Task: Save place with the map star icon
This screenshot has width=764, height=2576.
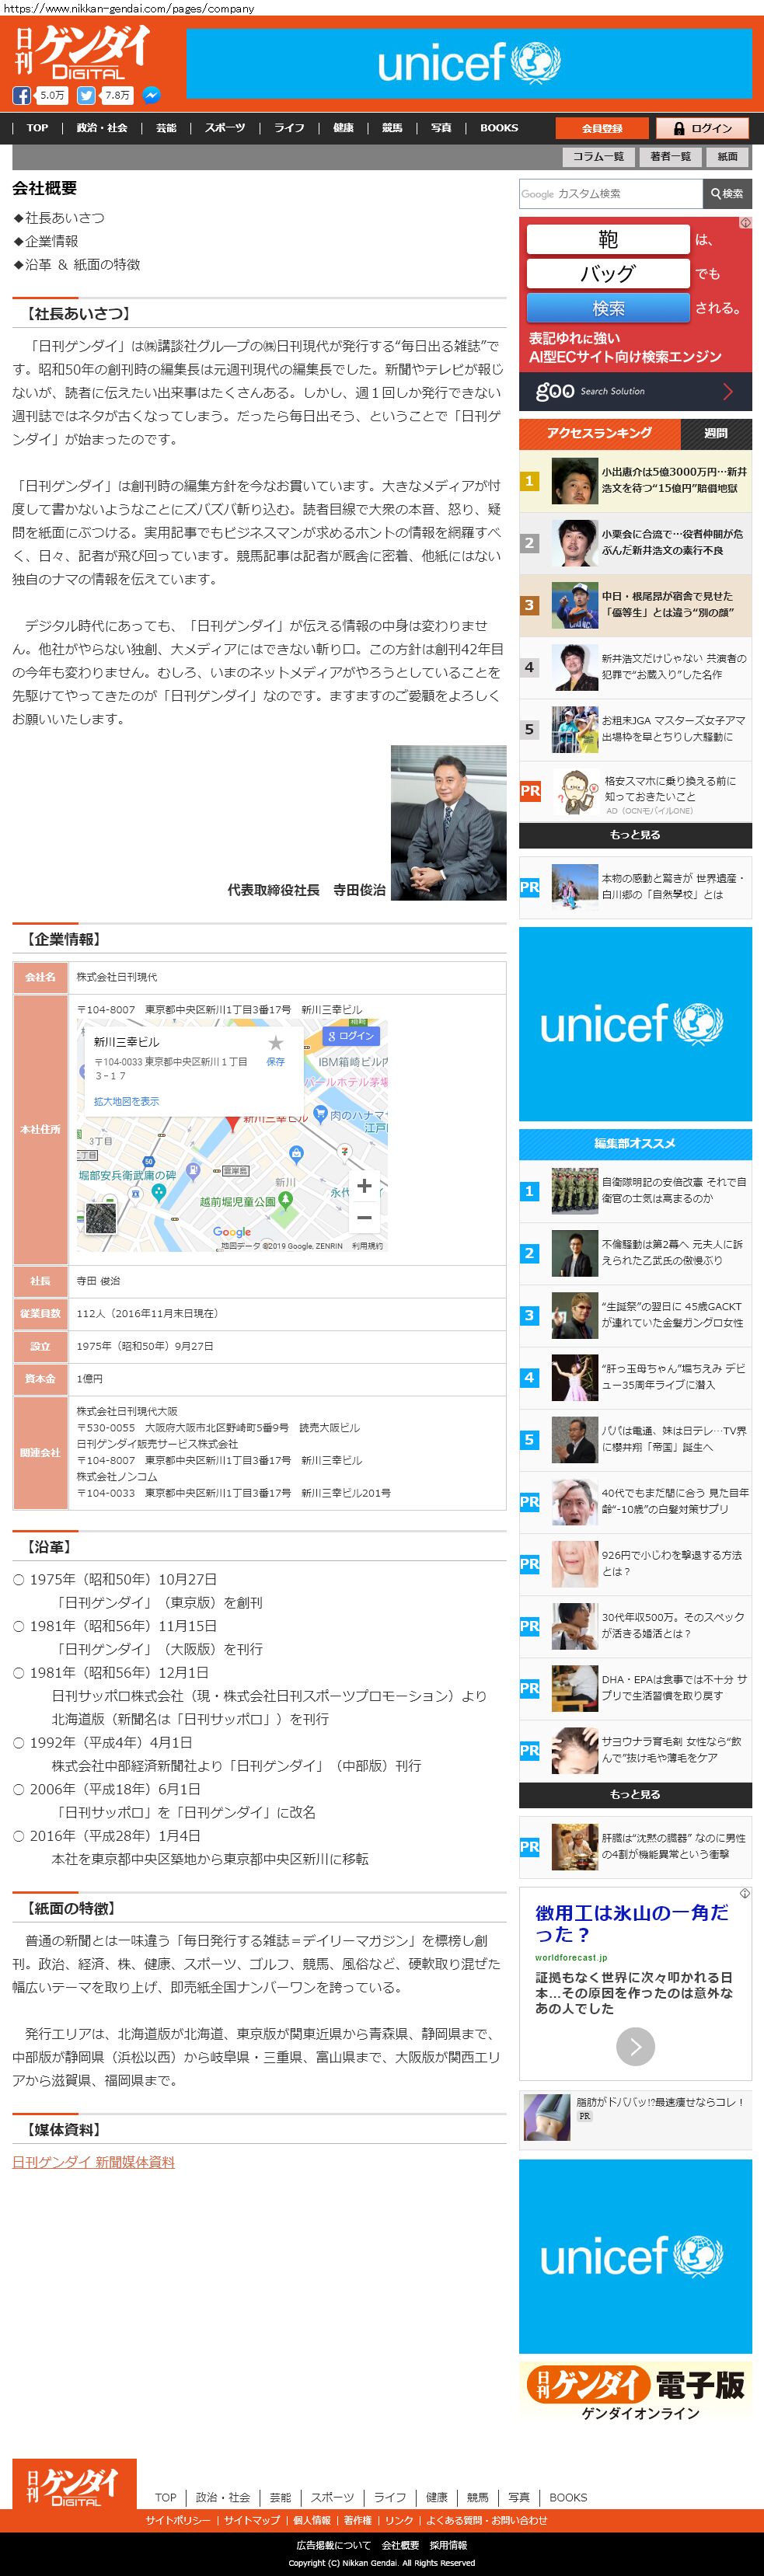Action: (x=275, y=1043)
